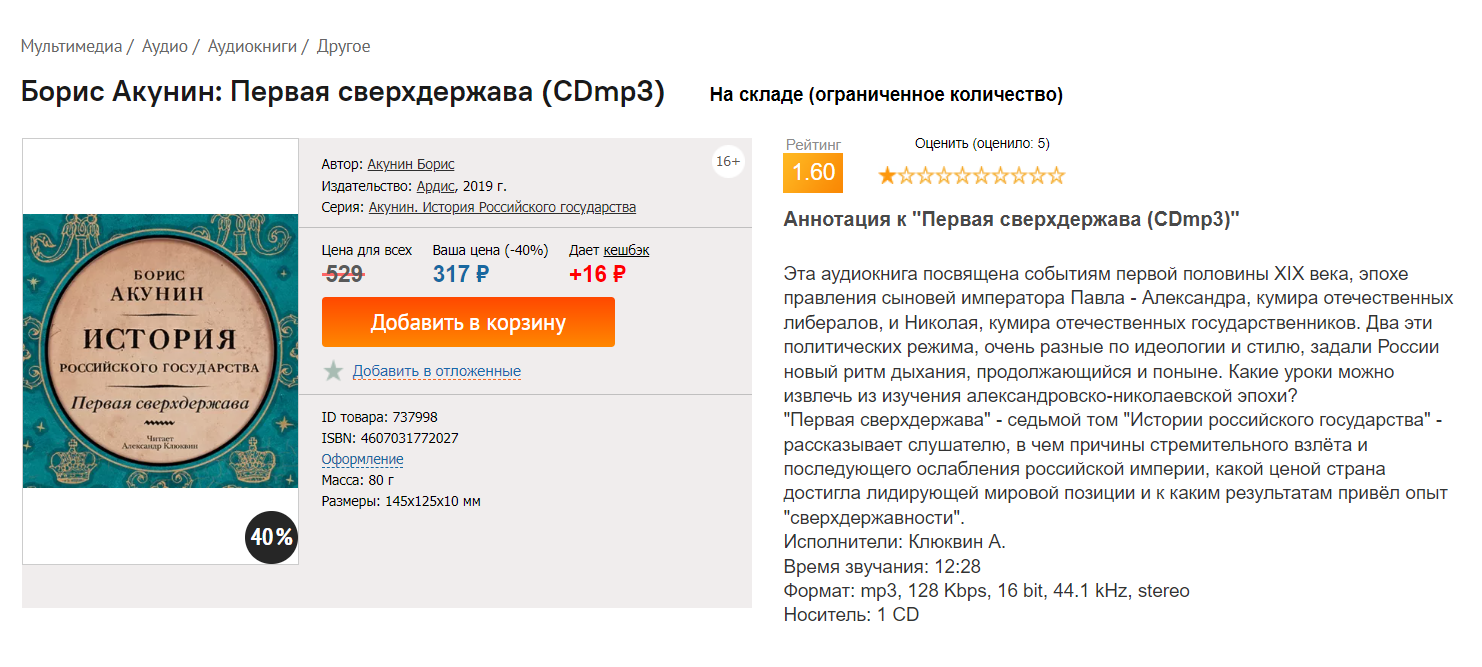Rate the audiobook with the tenth star
1482x667 pixels.
tap(1055, 177)
